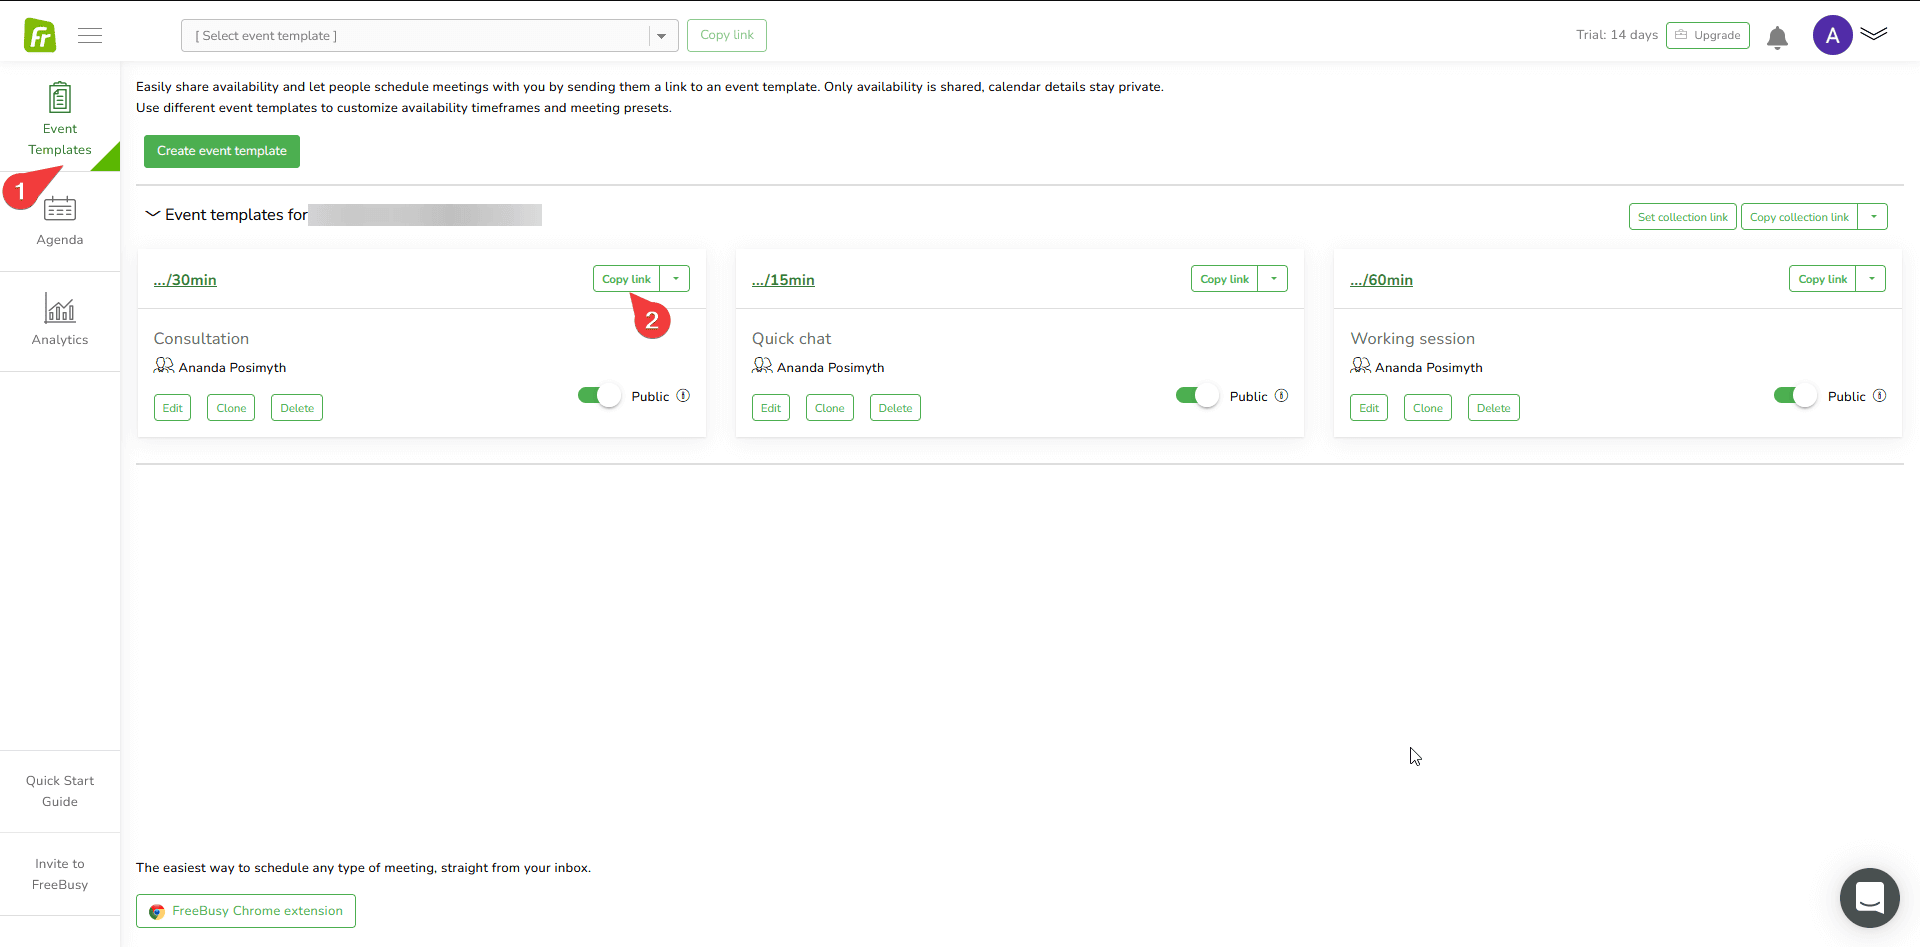Click the user avatar icon
Screen dimensions: 1920x947
point(1832,35)
